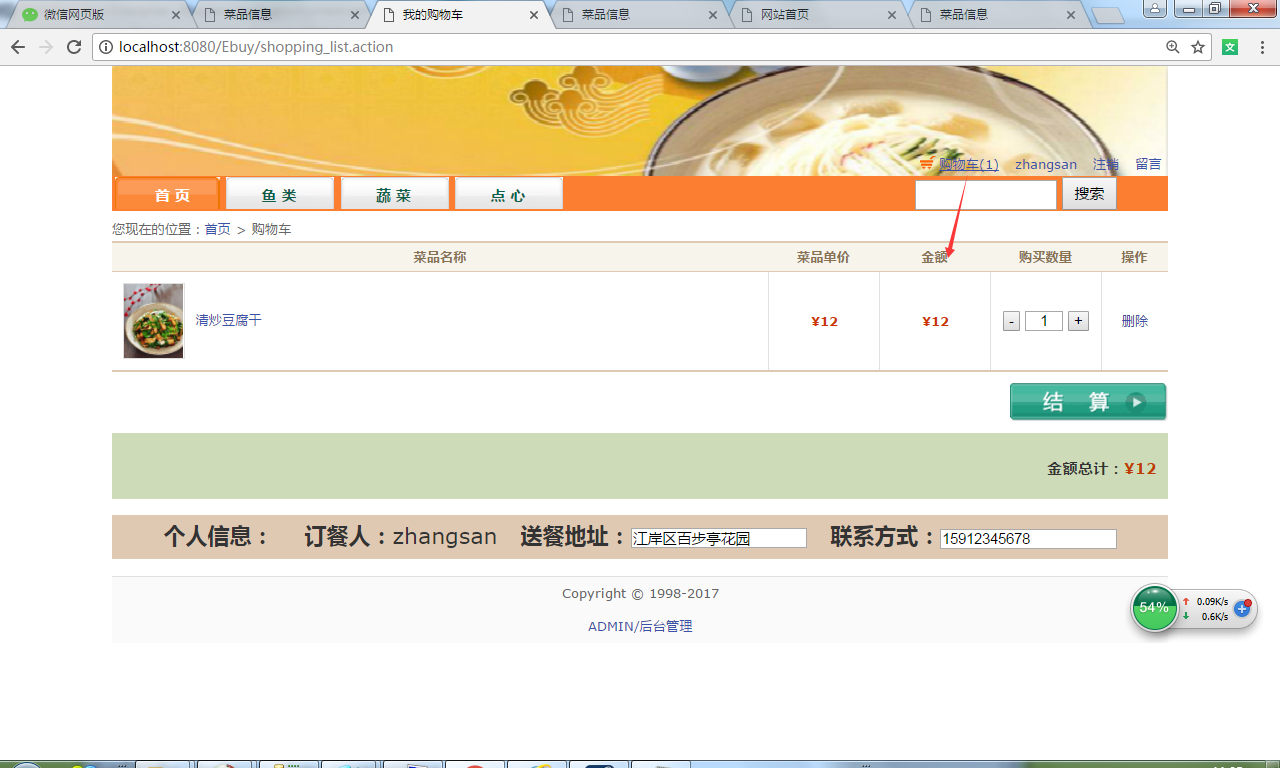Bookmark this page with the star icon

1198,47
